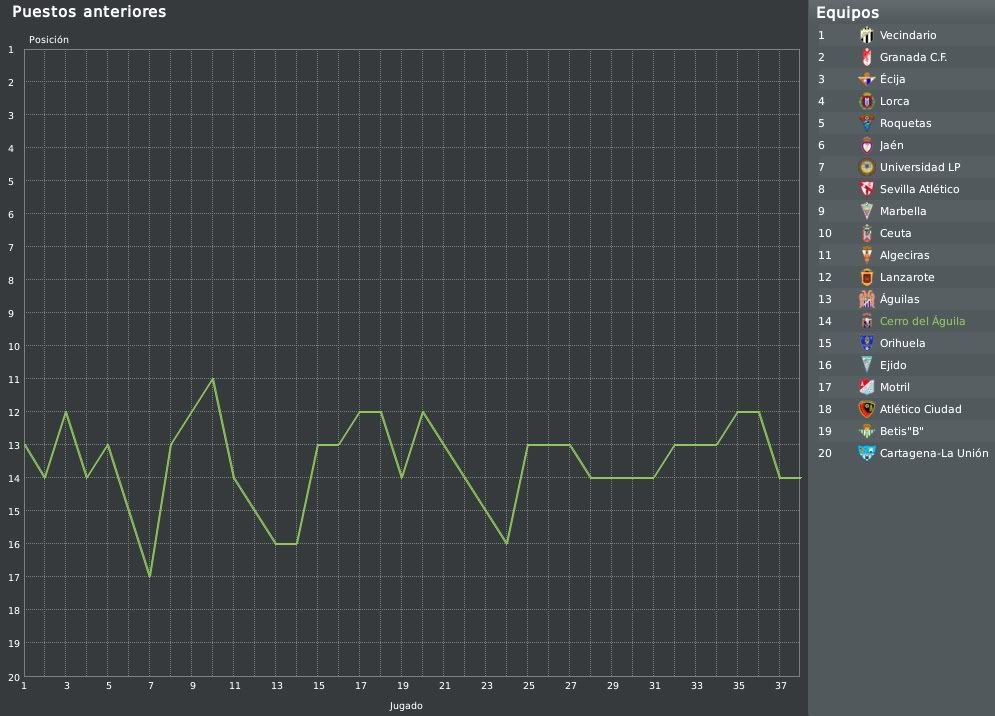This screenshot has width=995, height=716.
Task: Pick Motril in the Equipos list
Action: (894, 387)
